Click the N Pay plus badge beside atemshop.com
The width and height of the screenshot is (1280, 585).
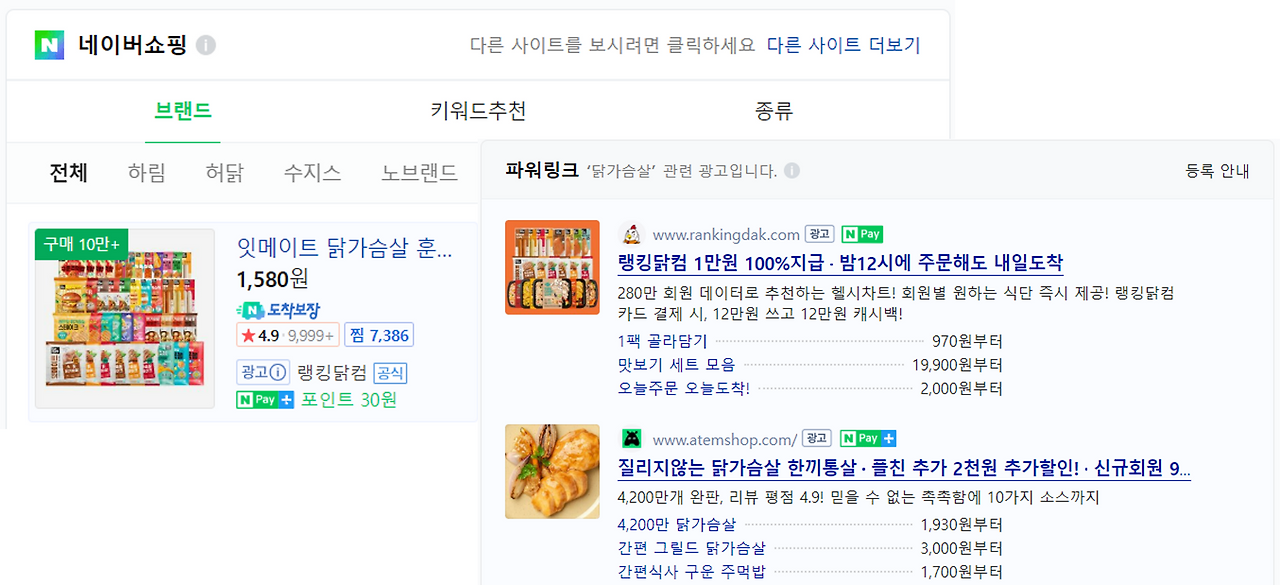[x=868, y=438]
